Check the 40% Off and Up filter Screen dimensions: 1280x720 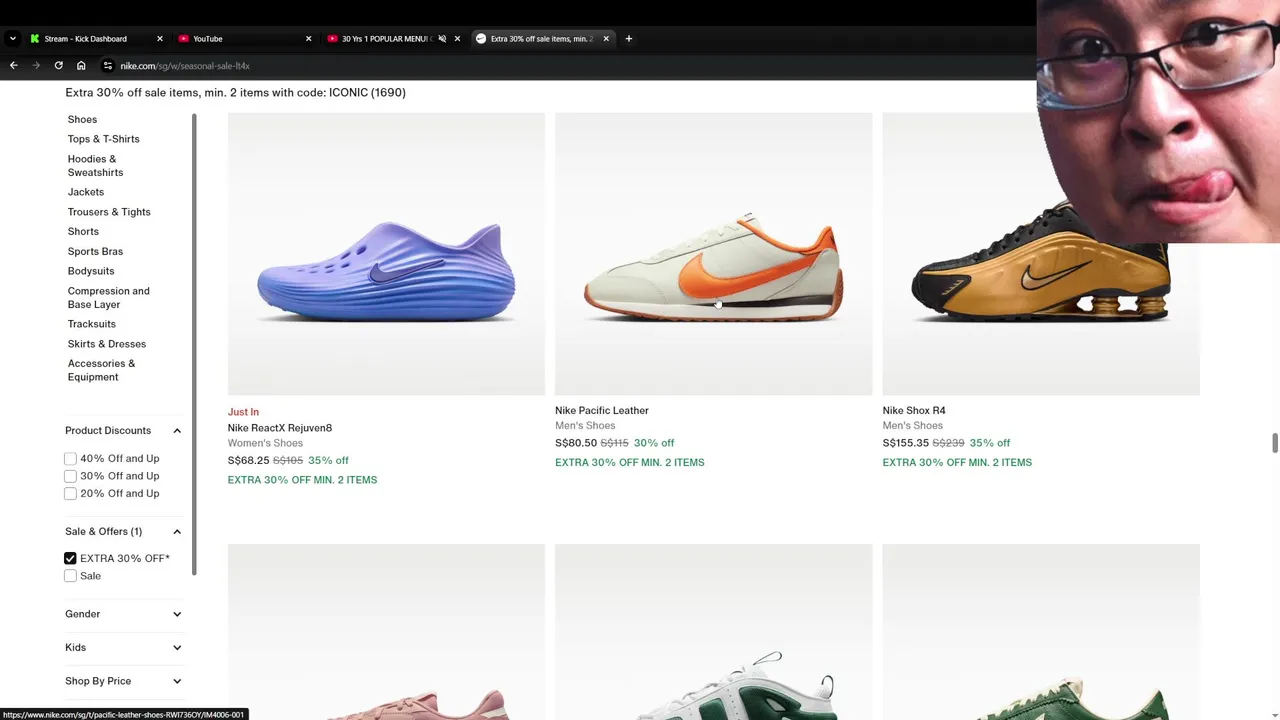pyautogui.click(x=70, y=458)
